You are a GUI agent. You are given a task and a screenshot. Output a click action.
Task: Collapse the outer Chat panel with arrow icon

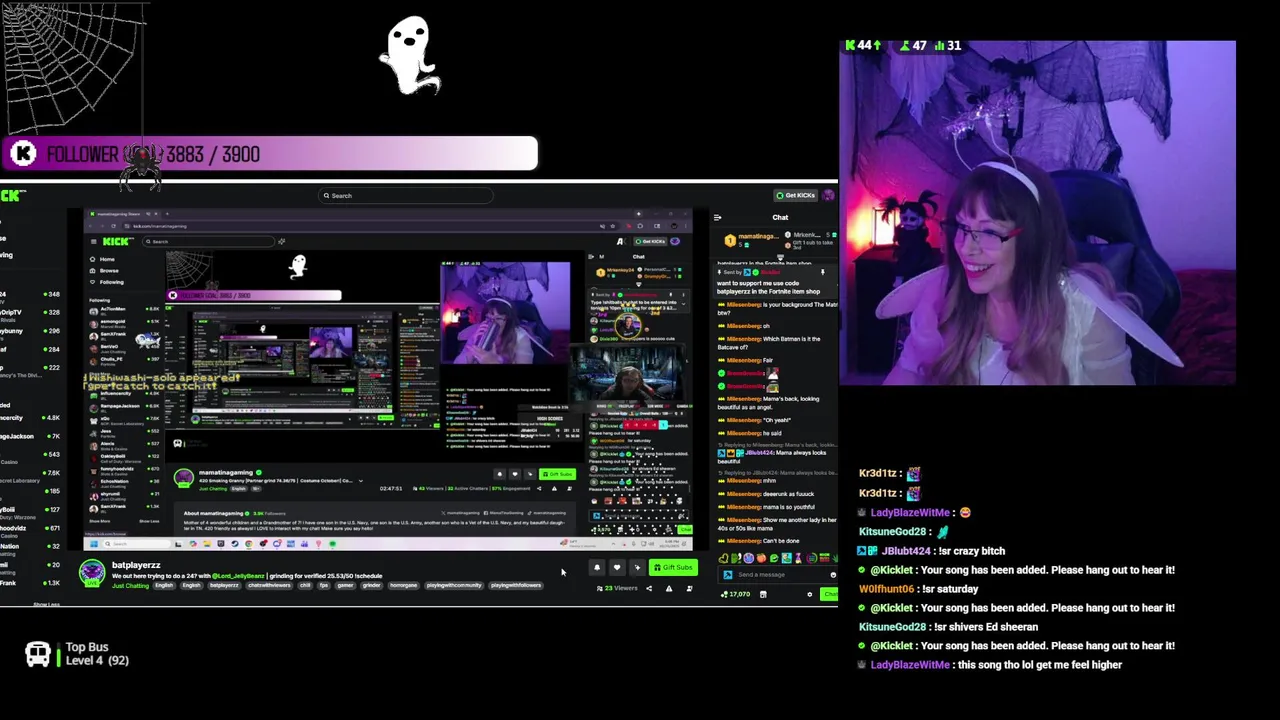[x=717, y=217]
